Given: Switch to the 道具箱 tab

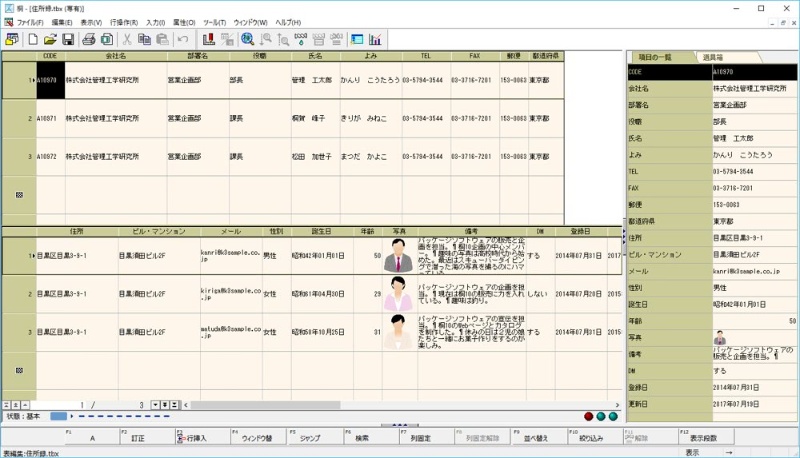Looking at the screenshot, I should point(715,57).
